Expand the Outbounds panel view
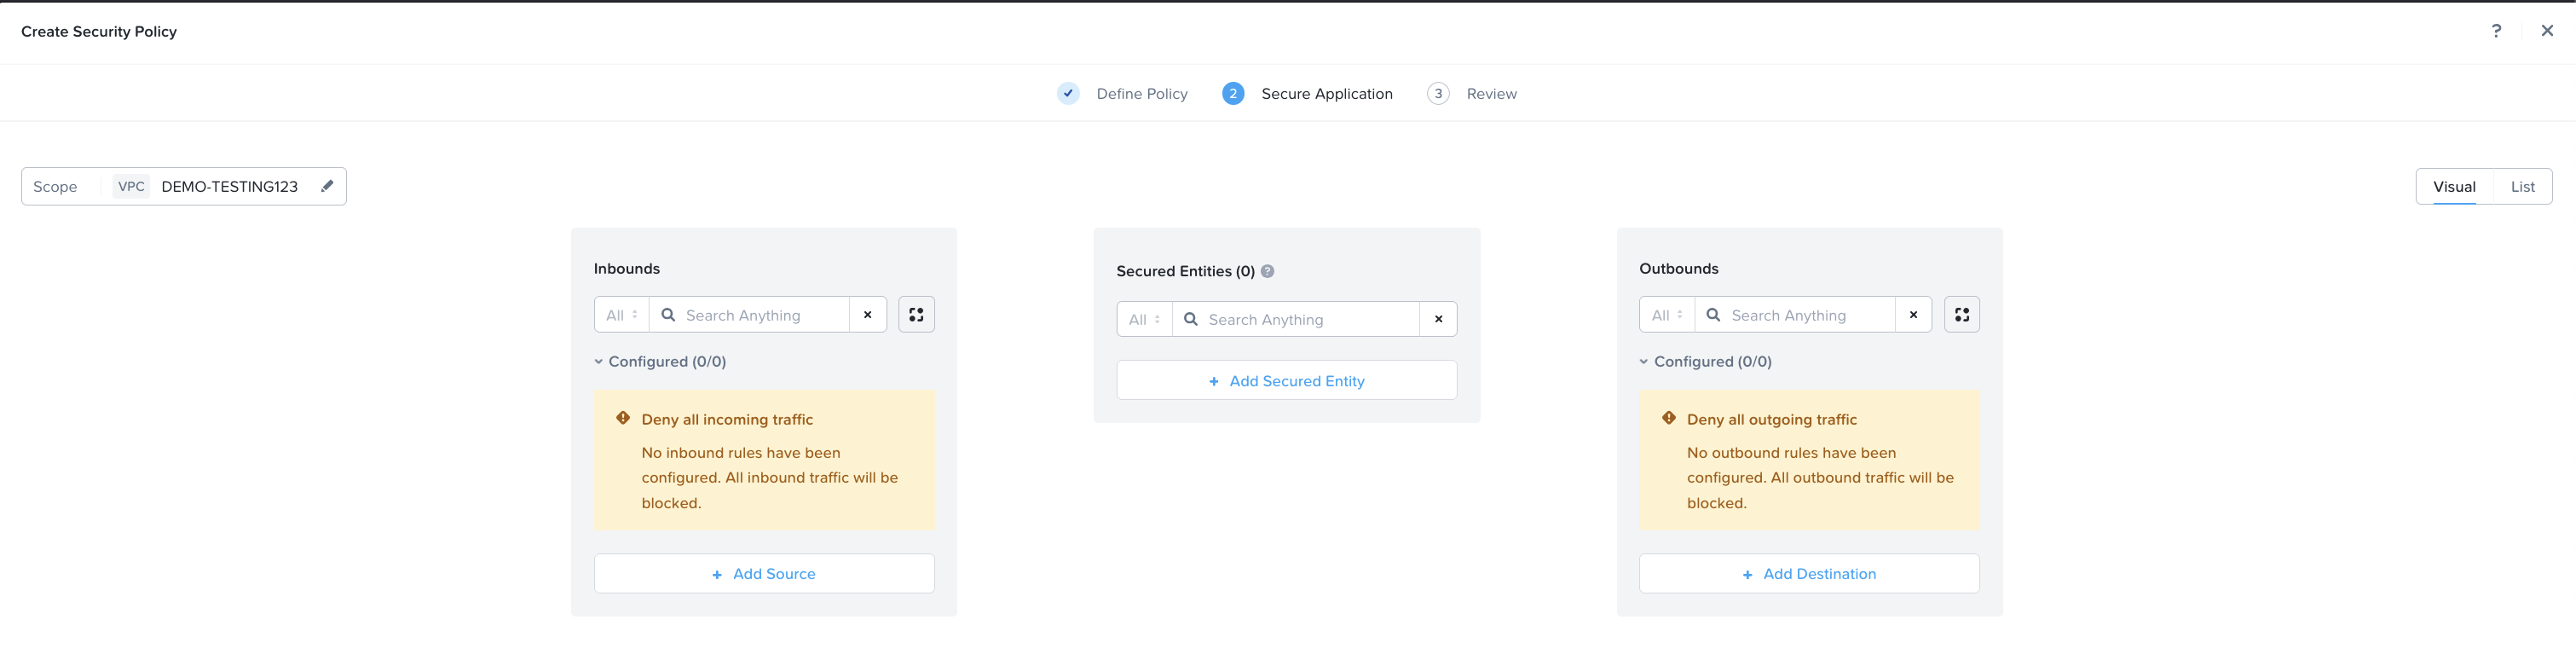This screenshot has width=2576, height=660. (1961, 315)
